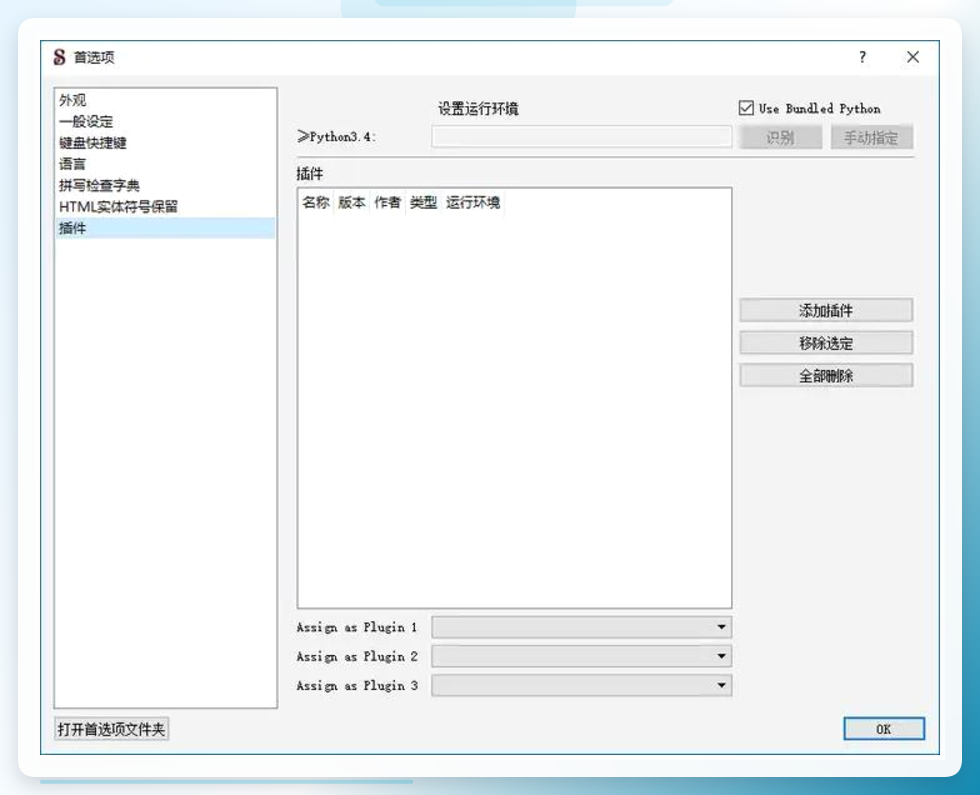The image size is (980, 795).
Task: Click 全部删除 button
Action: [826, 376]
